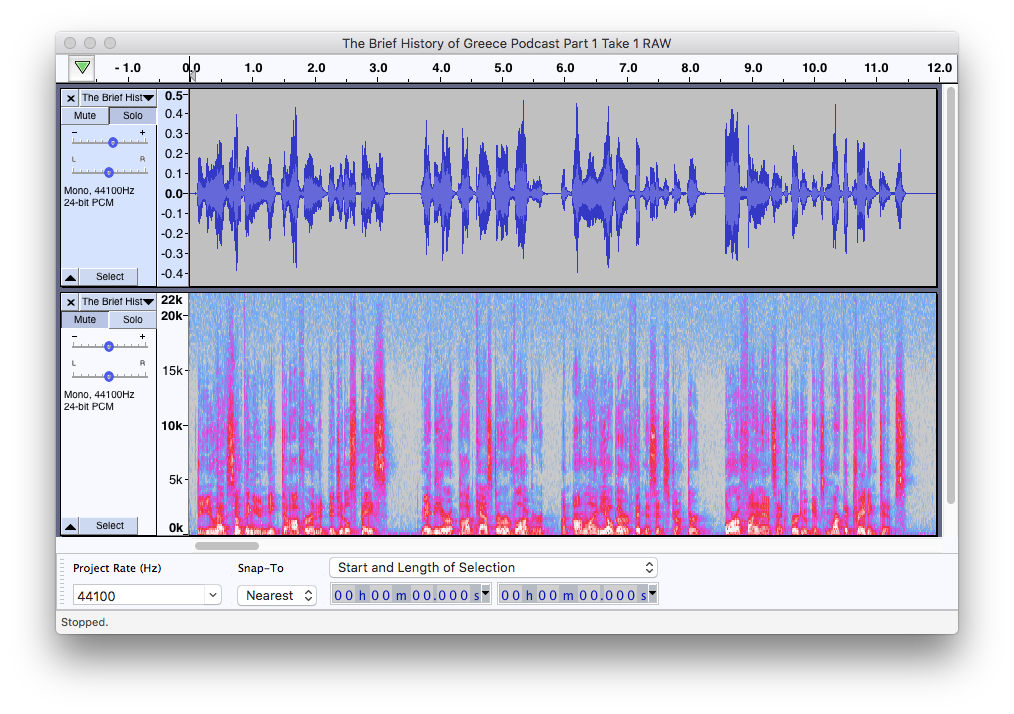Solo the spectrogram track

(x=133, y=320)
